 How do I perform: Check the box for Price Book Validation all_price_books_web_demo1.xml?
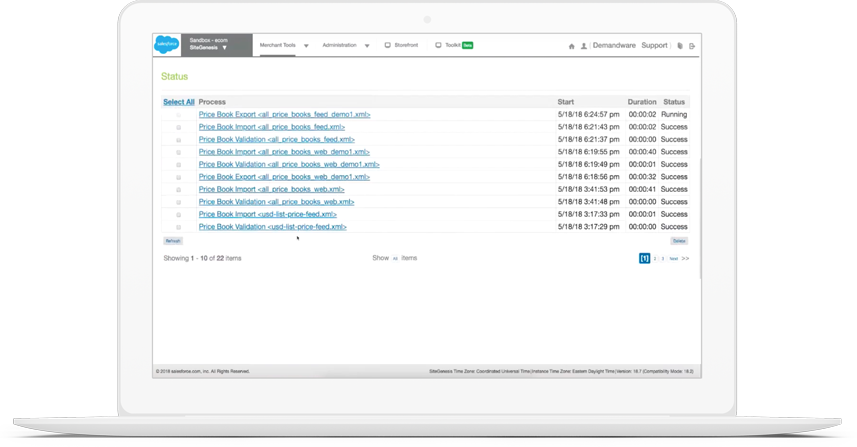coord(179,164)
